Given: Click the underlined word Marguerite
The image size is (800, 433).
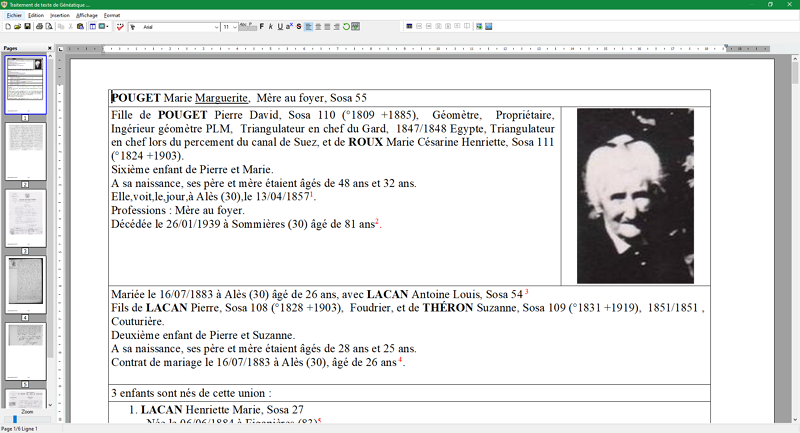Looking at the screenshot, I should 221,98.
